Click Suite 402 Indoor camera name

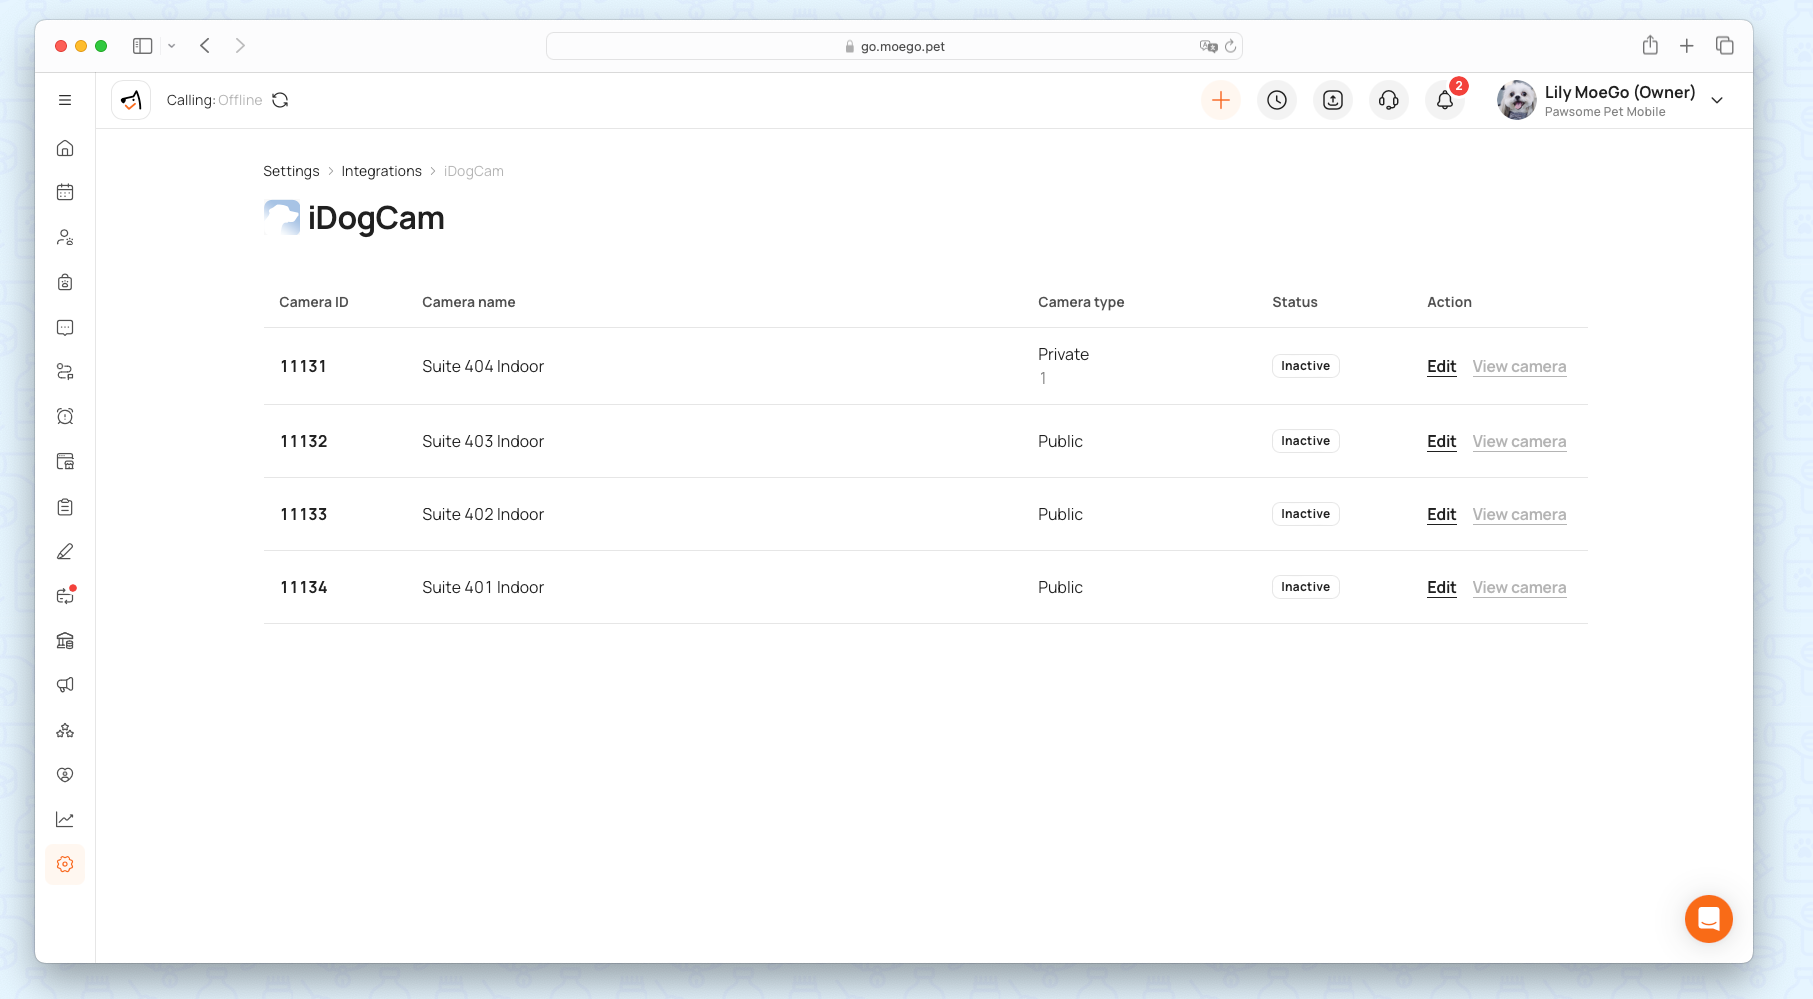click(483, 514)
